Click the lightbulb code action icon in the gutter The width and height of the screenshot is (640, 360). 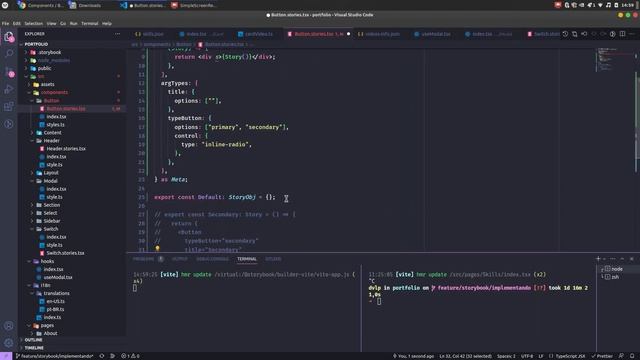(x=157, y=248)
